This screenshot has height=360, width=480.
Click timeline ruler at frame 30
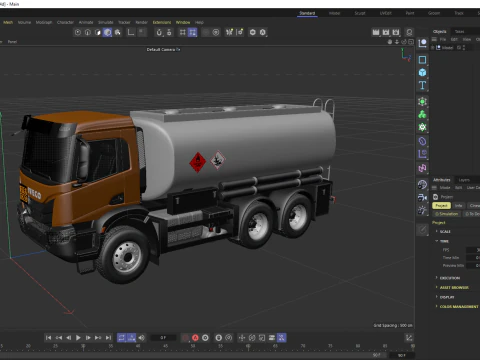click(83, 347)
